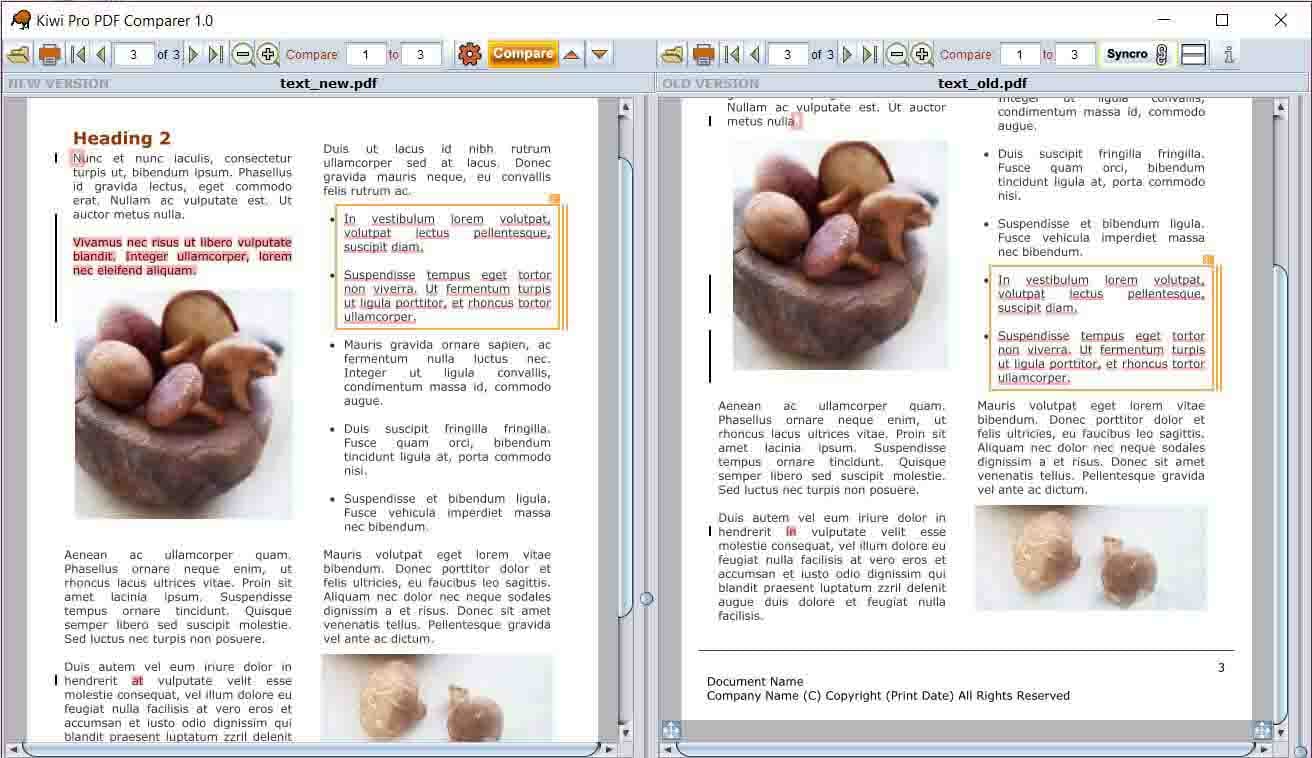Go to first page in new version pane
This screenshot has width=1312, height=758.
pos(78,54)
